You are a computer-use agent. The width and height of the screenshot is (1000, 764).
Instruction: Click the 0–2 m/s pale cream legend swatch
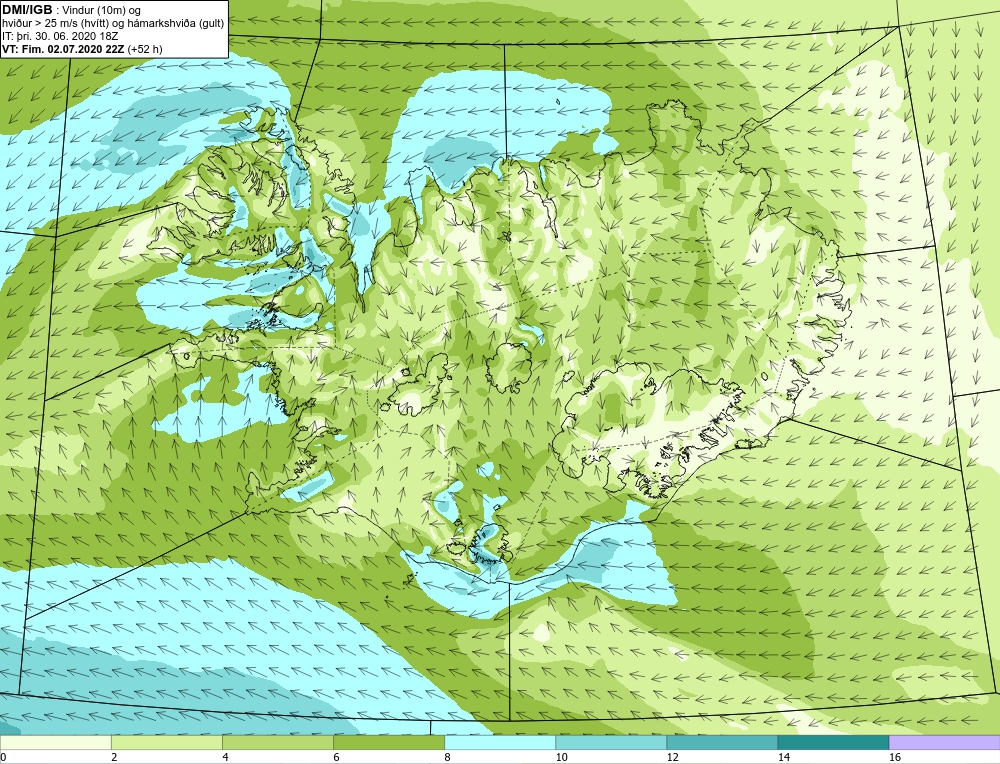(55, 742)
